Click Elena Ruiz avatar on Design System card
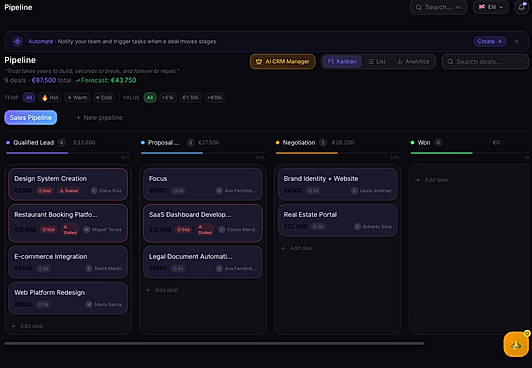The width and height of the screenshot is (532, 368). click(94, 191)
